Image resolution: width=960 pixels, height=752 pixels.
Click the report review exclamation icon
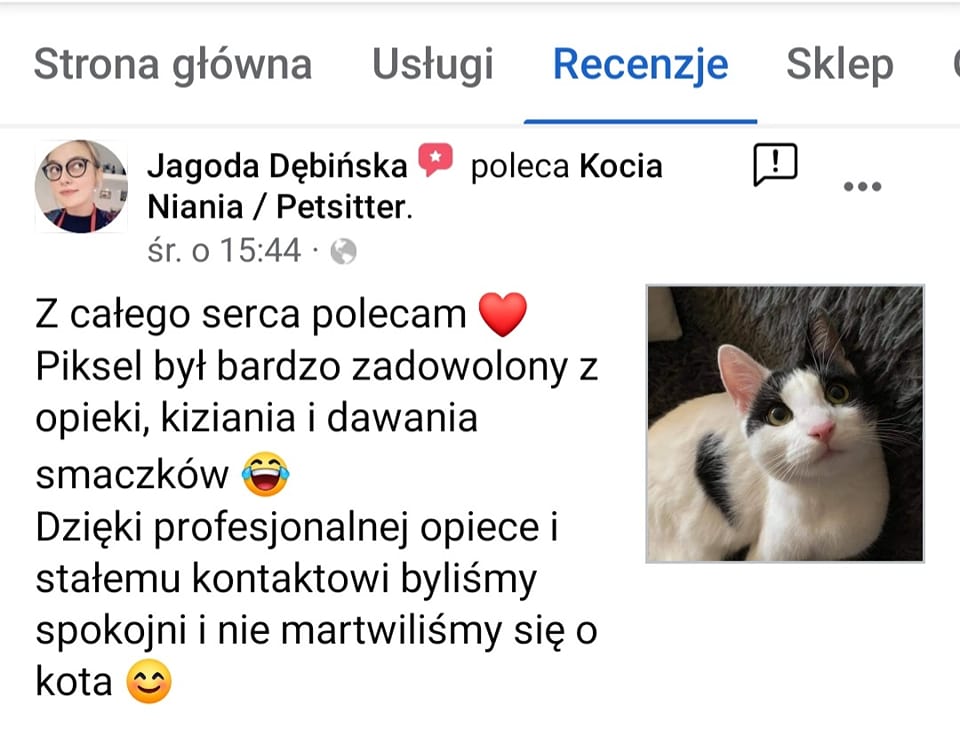point(775,164)
